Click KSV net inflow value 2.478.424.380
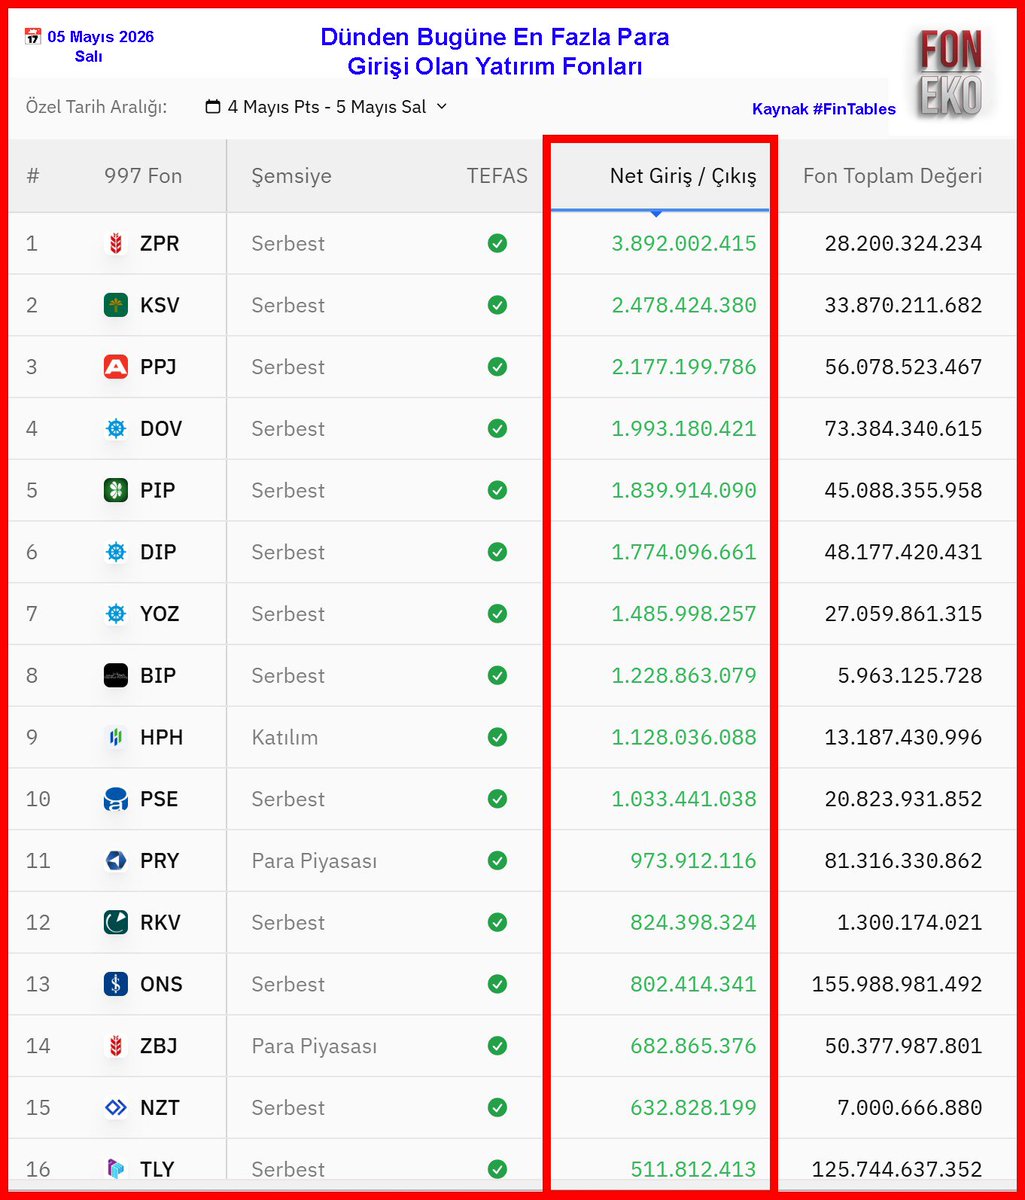The height and width of the screenshot is (1200, 1025). (x=684, y=305)
